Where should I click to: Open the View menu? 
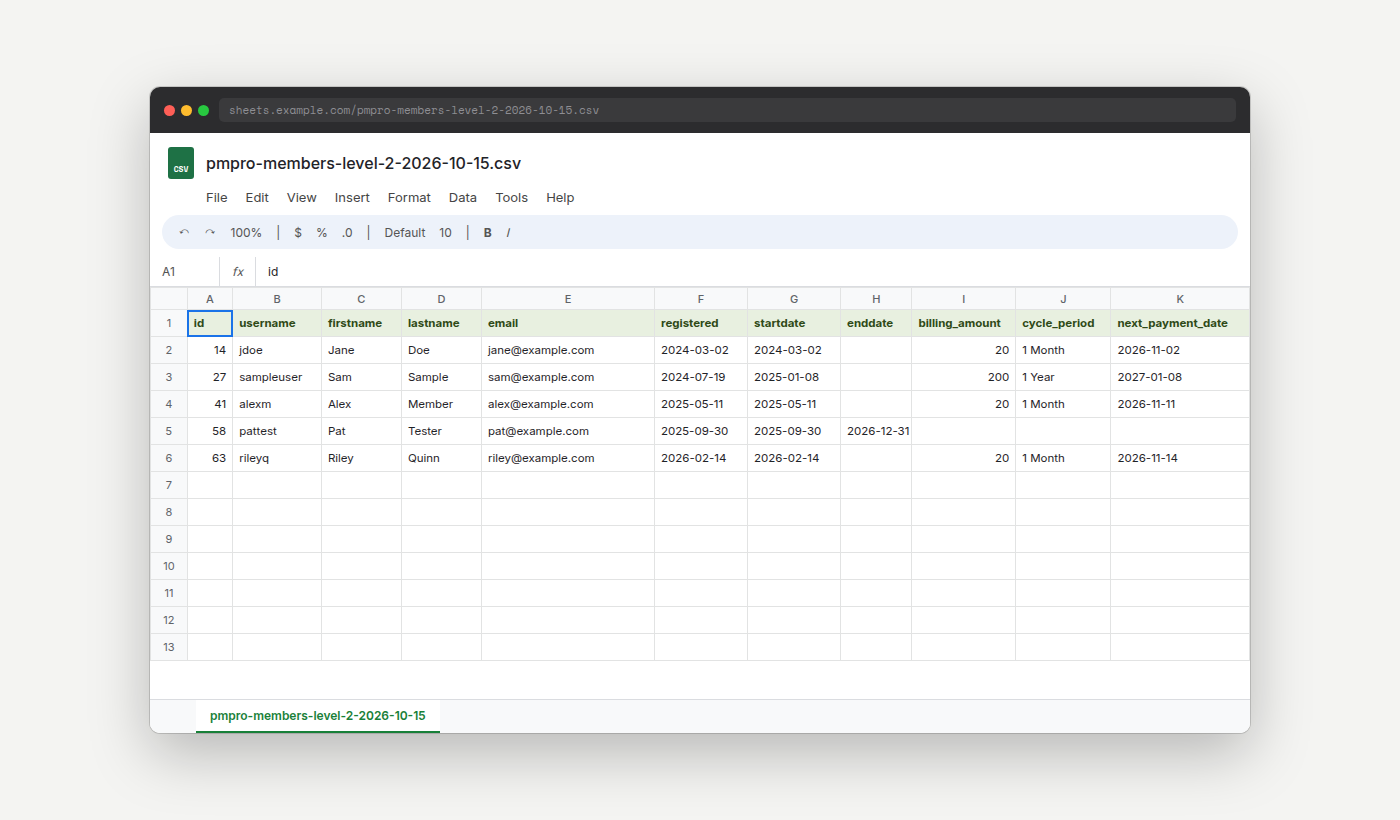coord(302,198)
